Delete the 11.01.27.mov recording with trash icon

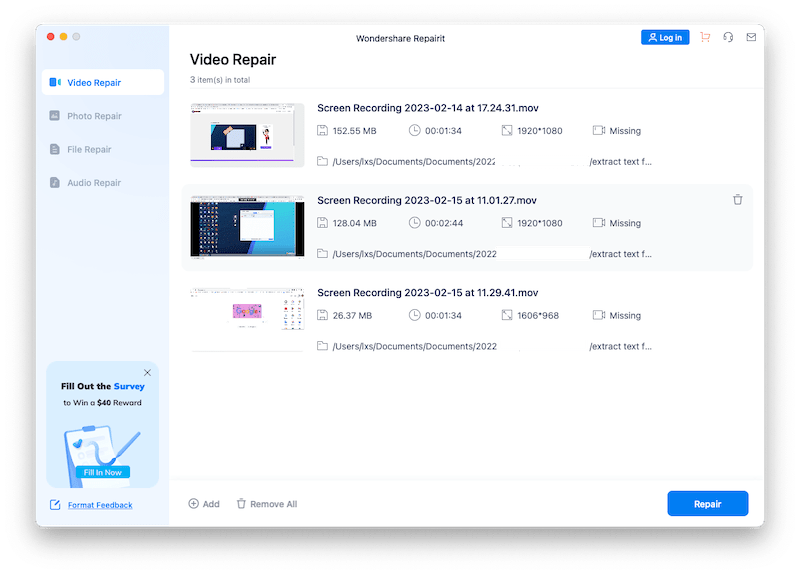(x=738, y=199)
